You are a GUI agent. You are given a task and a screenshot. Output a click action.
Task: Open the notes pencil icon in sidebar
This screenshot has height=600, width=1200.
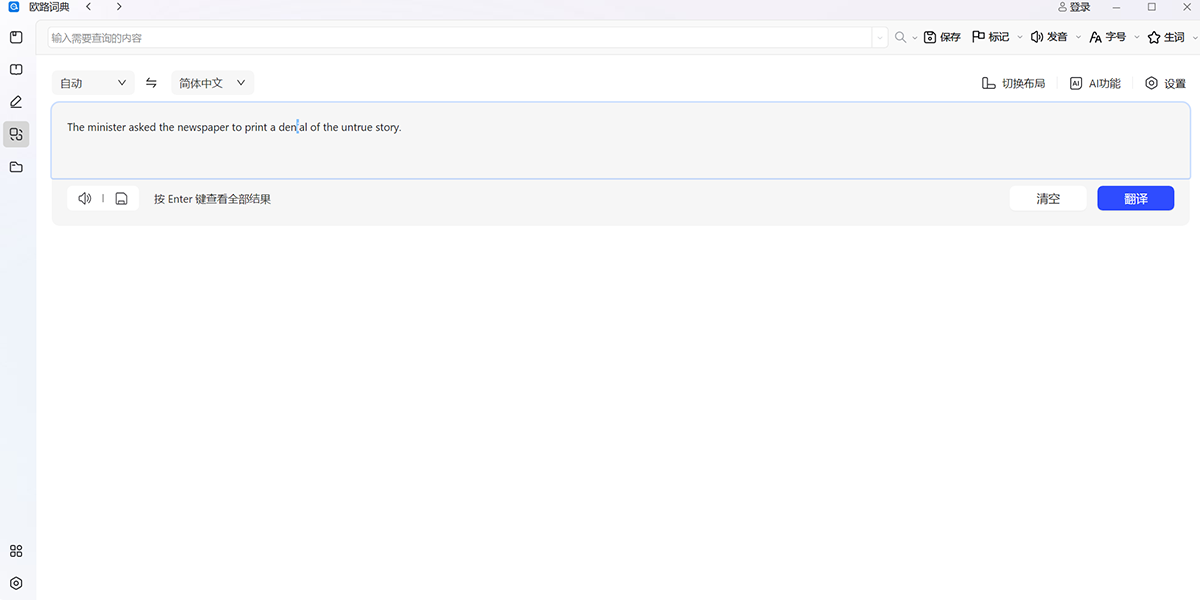click(x=16, y=102)
